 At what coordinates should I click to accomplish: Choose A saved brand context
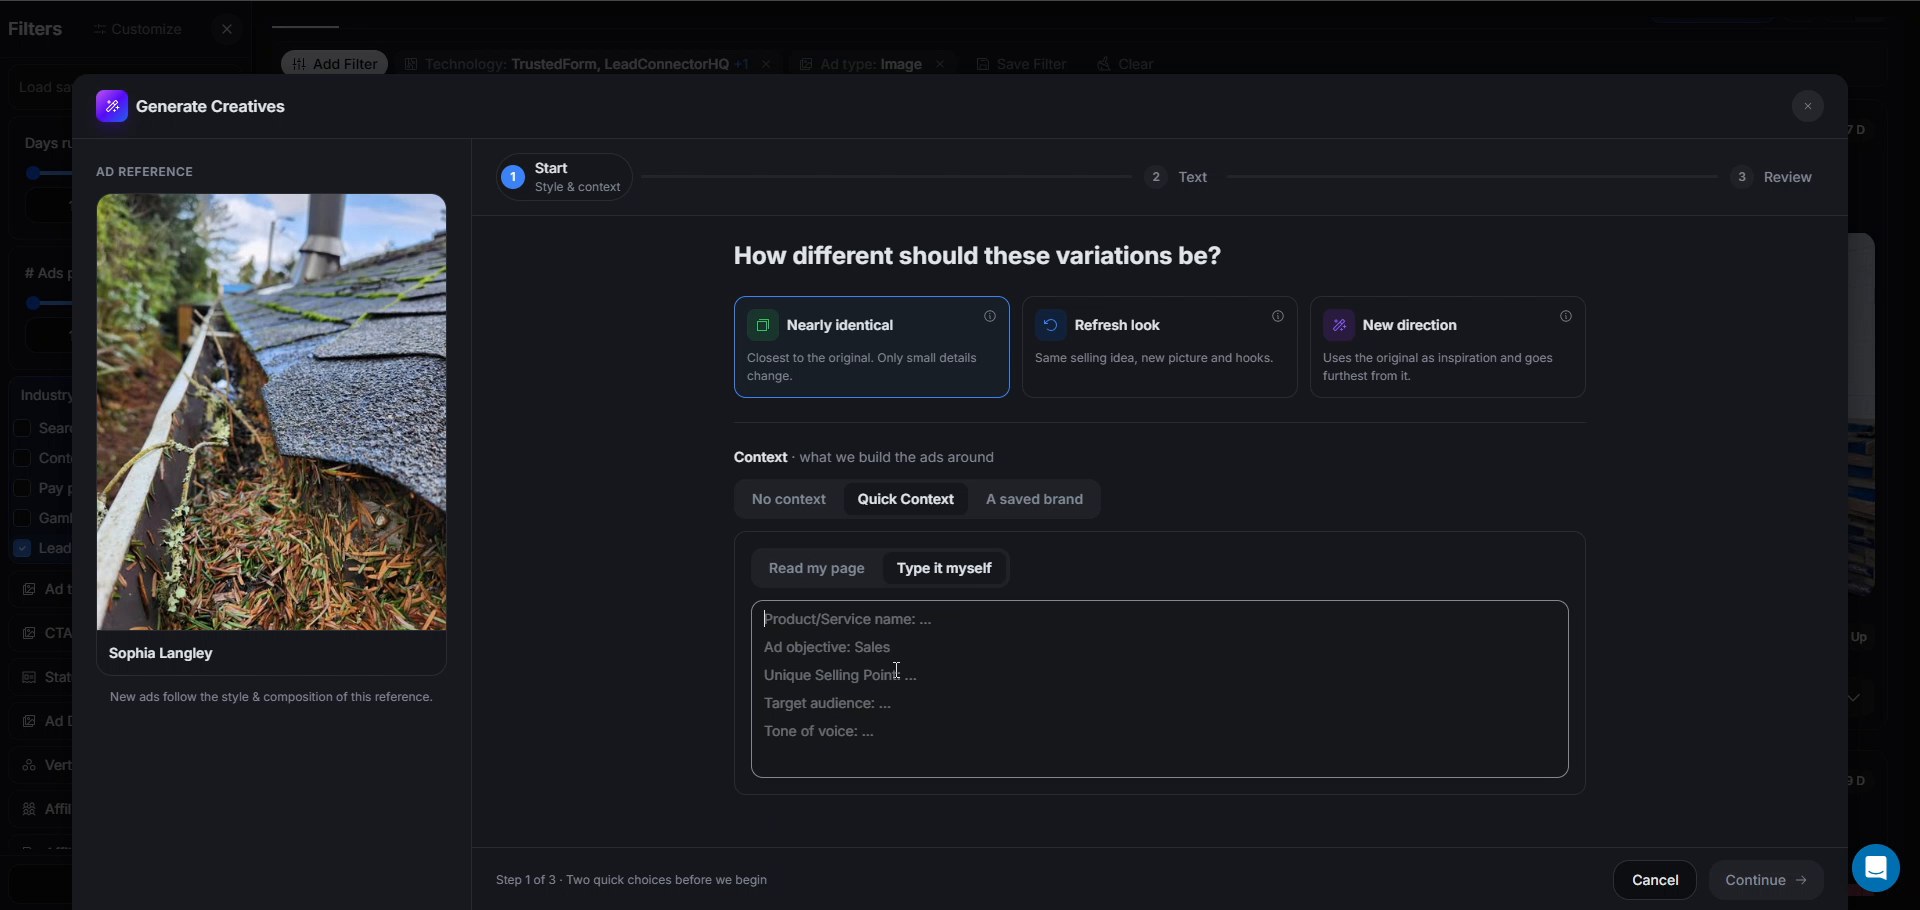point(1034,499)
